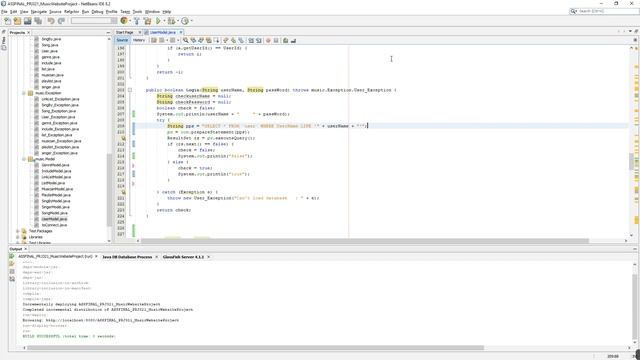Expand the Test Packages node
This screenshot has height=360, width=640.
[x=18, y=231]
